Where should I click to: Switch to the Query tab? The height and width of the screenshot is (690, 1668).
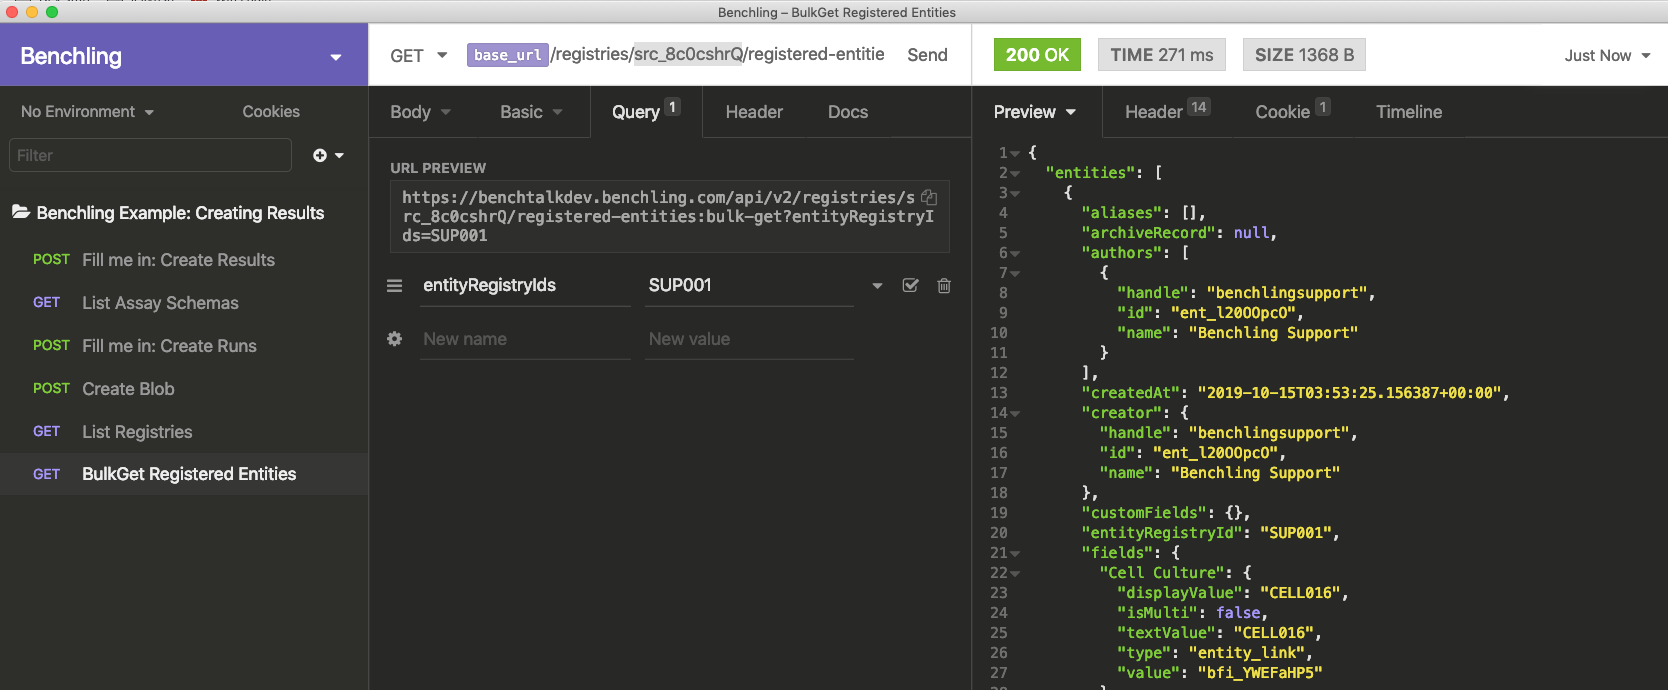click(645, 112)
